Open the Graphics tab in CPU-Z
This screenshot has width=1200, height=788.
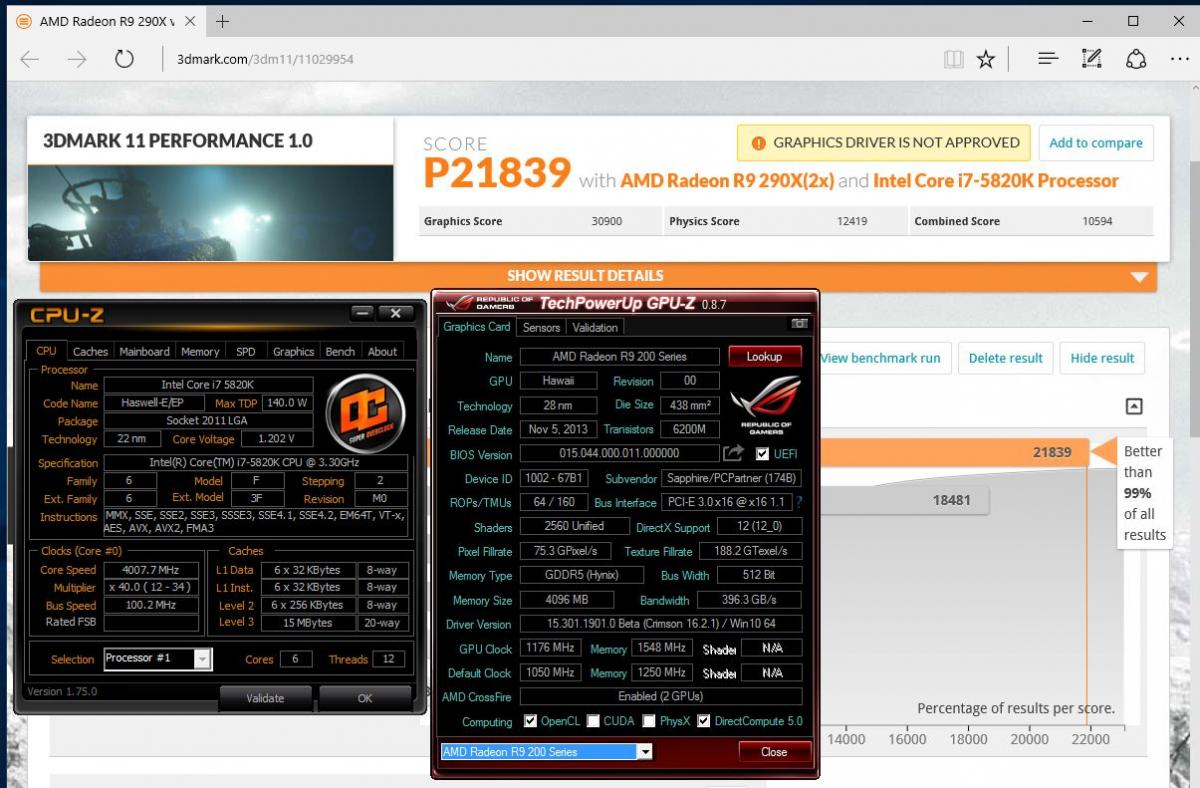293,351
